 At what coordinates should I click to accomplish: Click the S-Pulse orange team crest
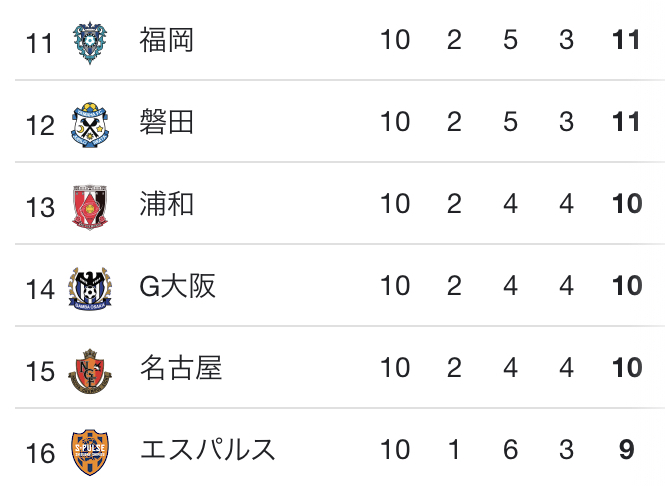pyautogui.click(x=90, y=452)
